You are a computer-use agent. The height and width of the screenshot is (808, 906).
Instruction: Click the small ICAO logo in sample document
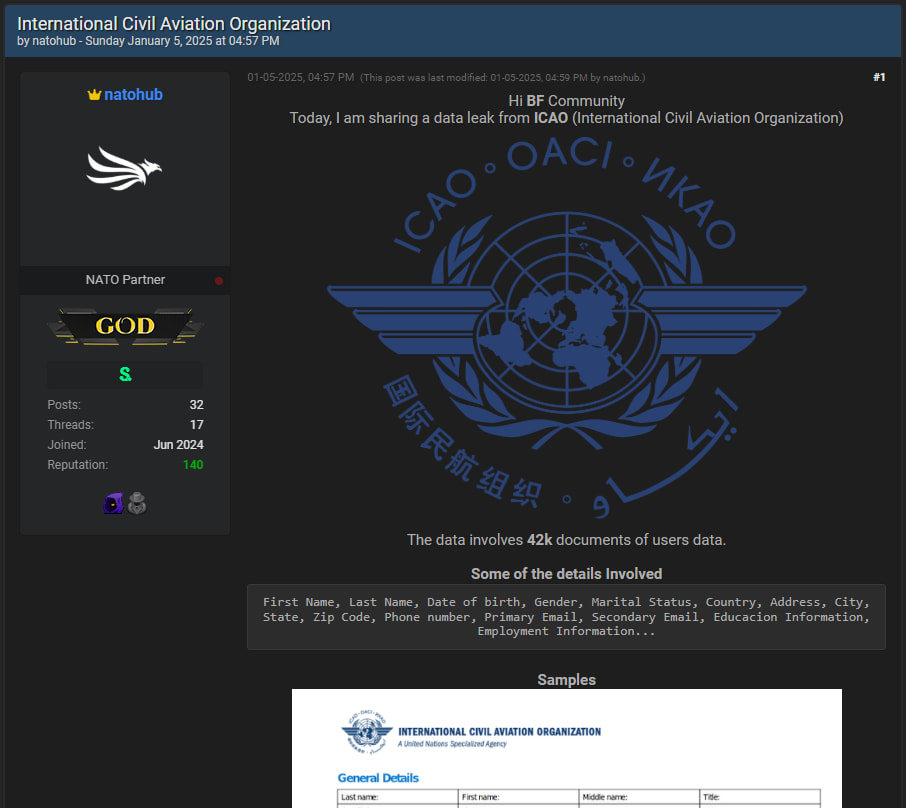tap(366, 732)
